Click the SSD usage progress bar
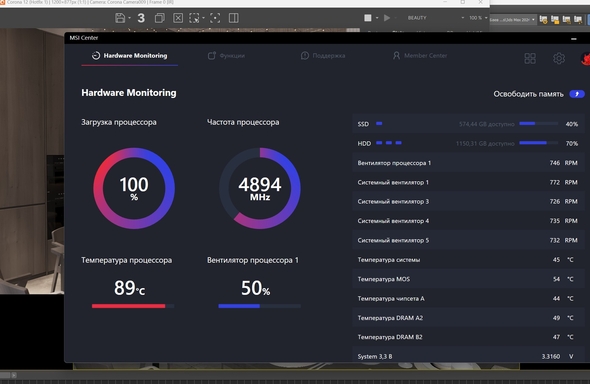The width and height of the screenshot is (590, 384). (538, 123)
